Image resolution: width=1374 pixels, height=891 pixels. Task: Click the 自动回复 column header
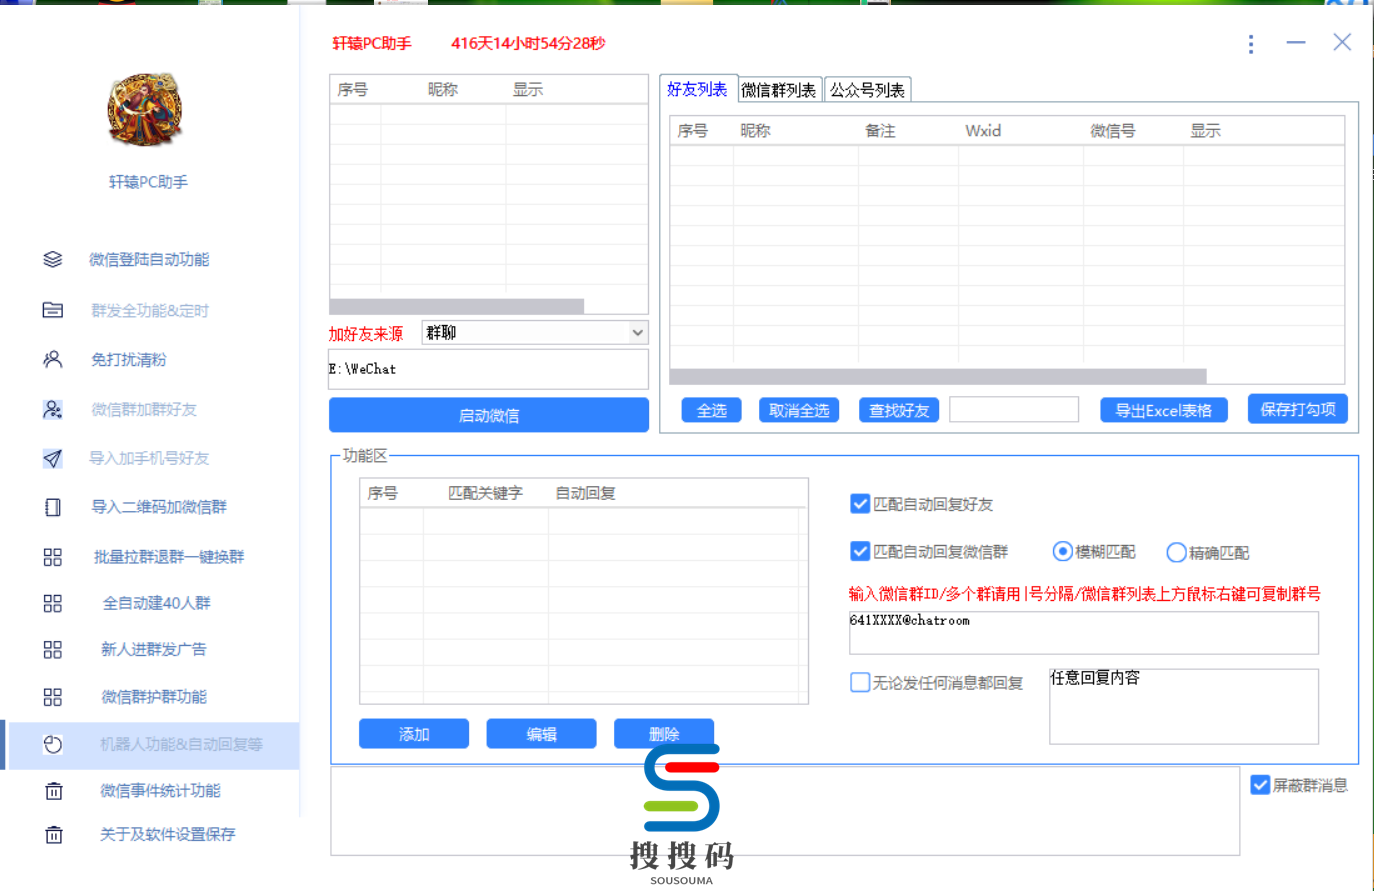point(586,493)
